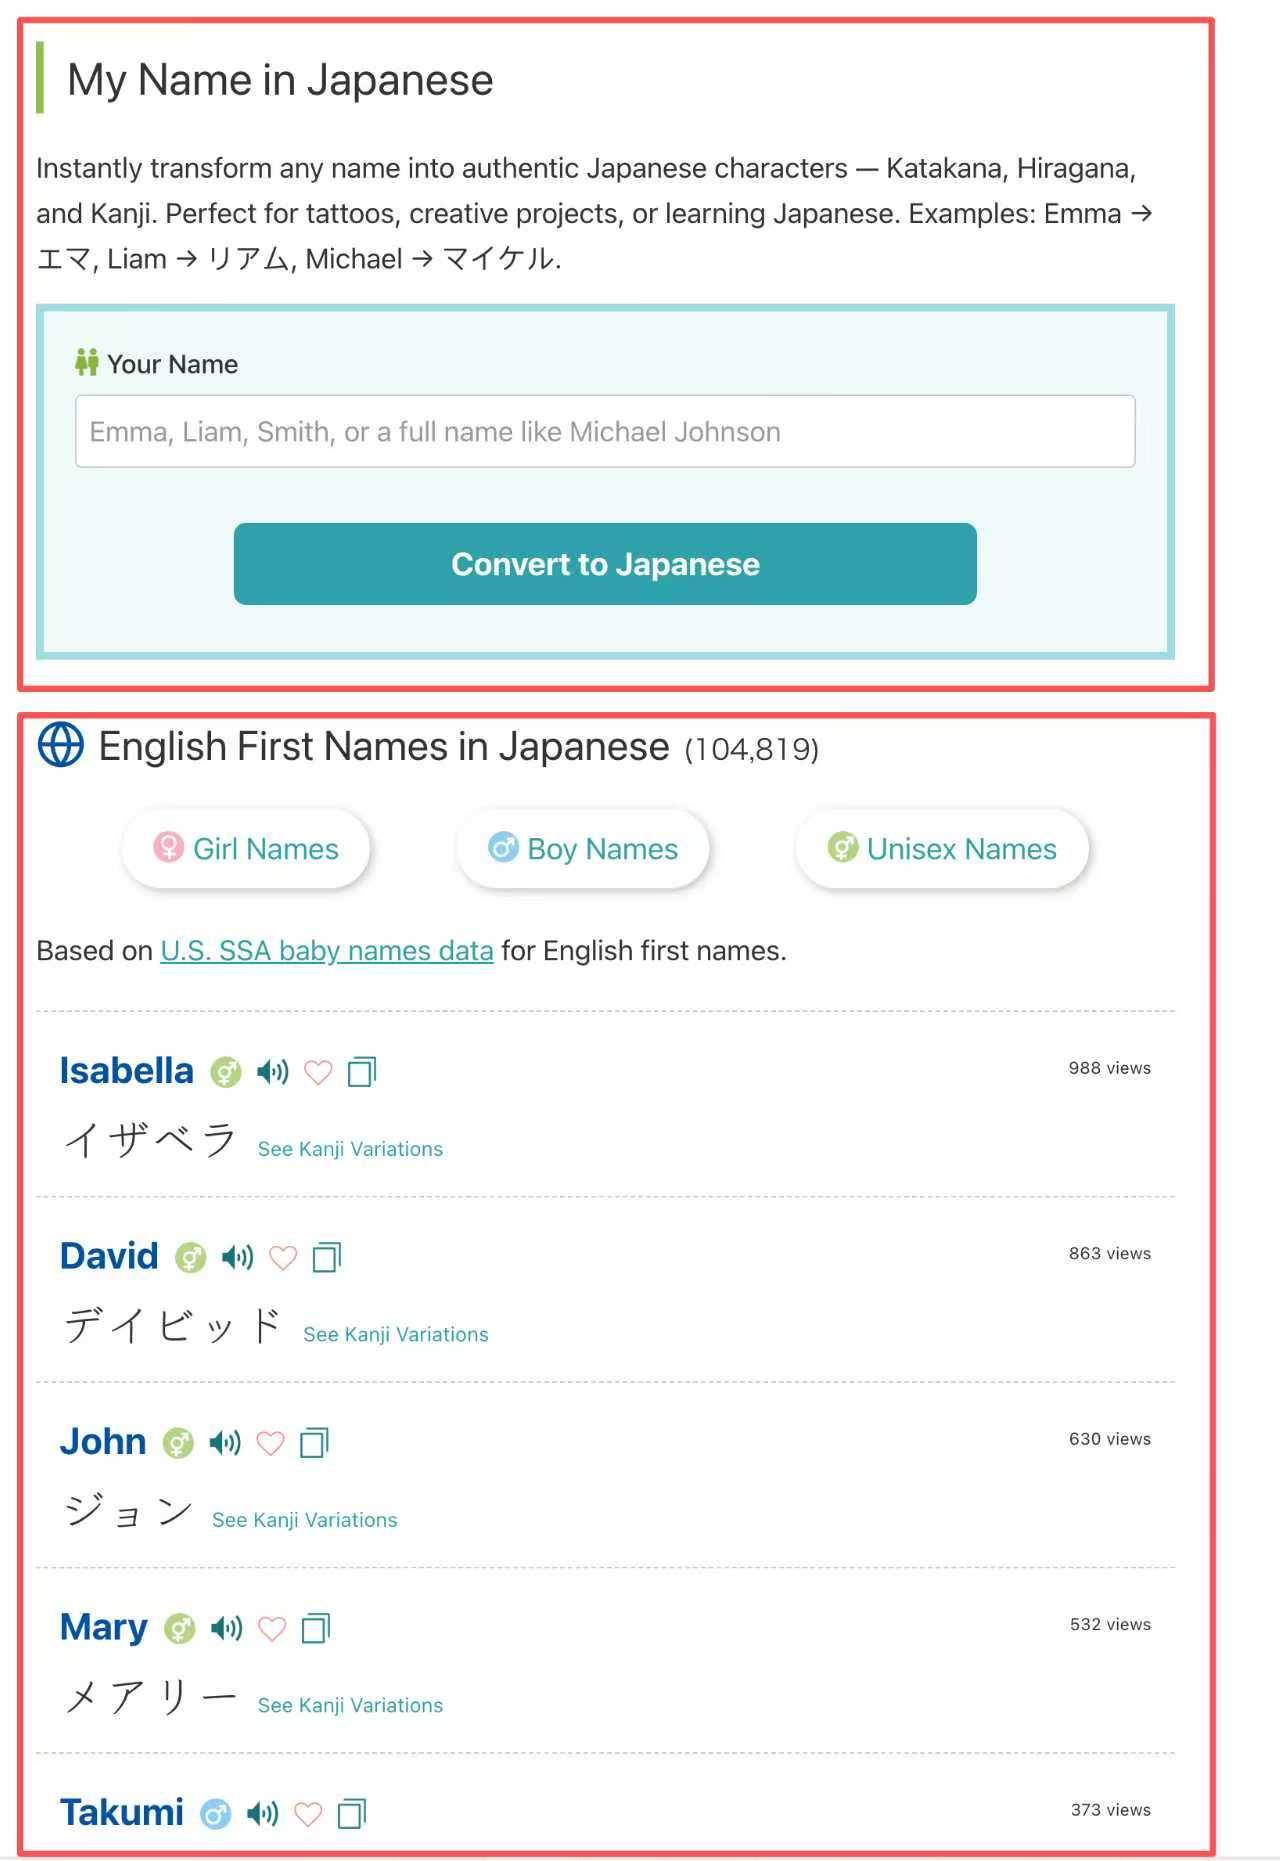Favorite the name Isabella with heart icon
1280x1861 pixels.
click(x=318, y=1072)
